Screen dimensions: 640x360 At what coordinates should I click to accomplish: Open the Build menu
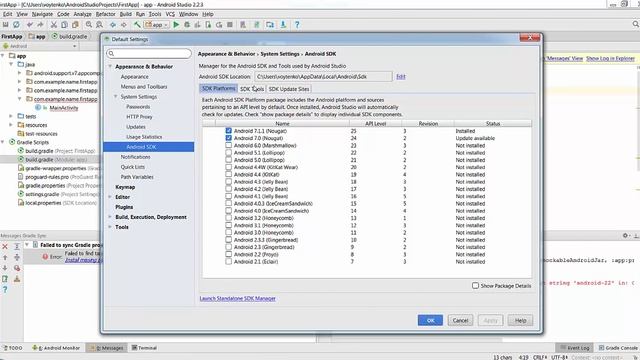coord(125,14)
